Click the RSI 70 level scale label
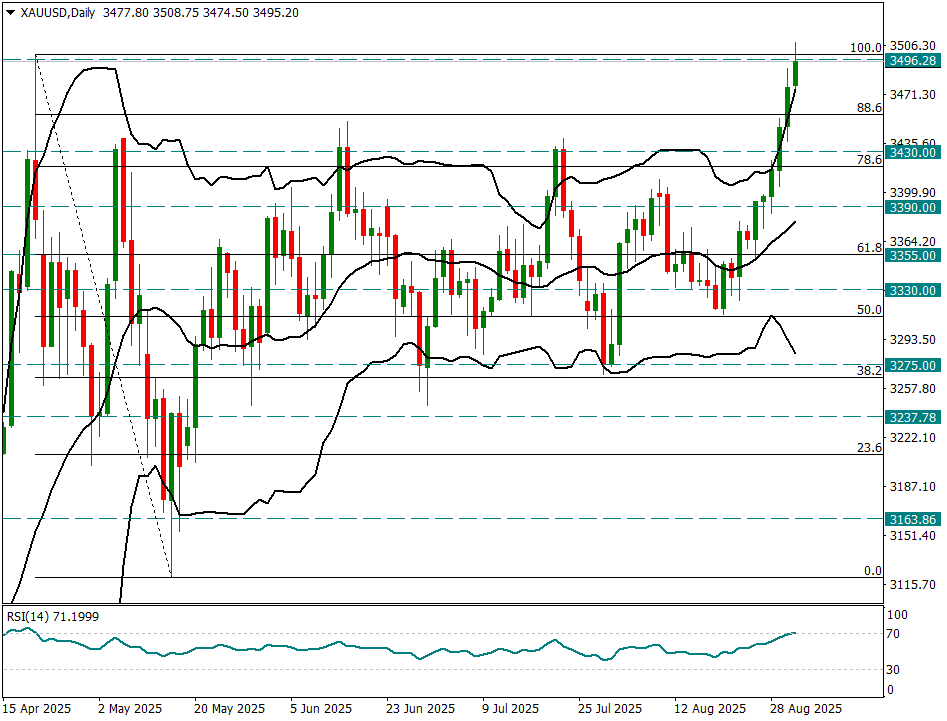 [x=893, y=634]
